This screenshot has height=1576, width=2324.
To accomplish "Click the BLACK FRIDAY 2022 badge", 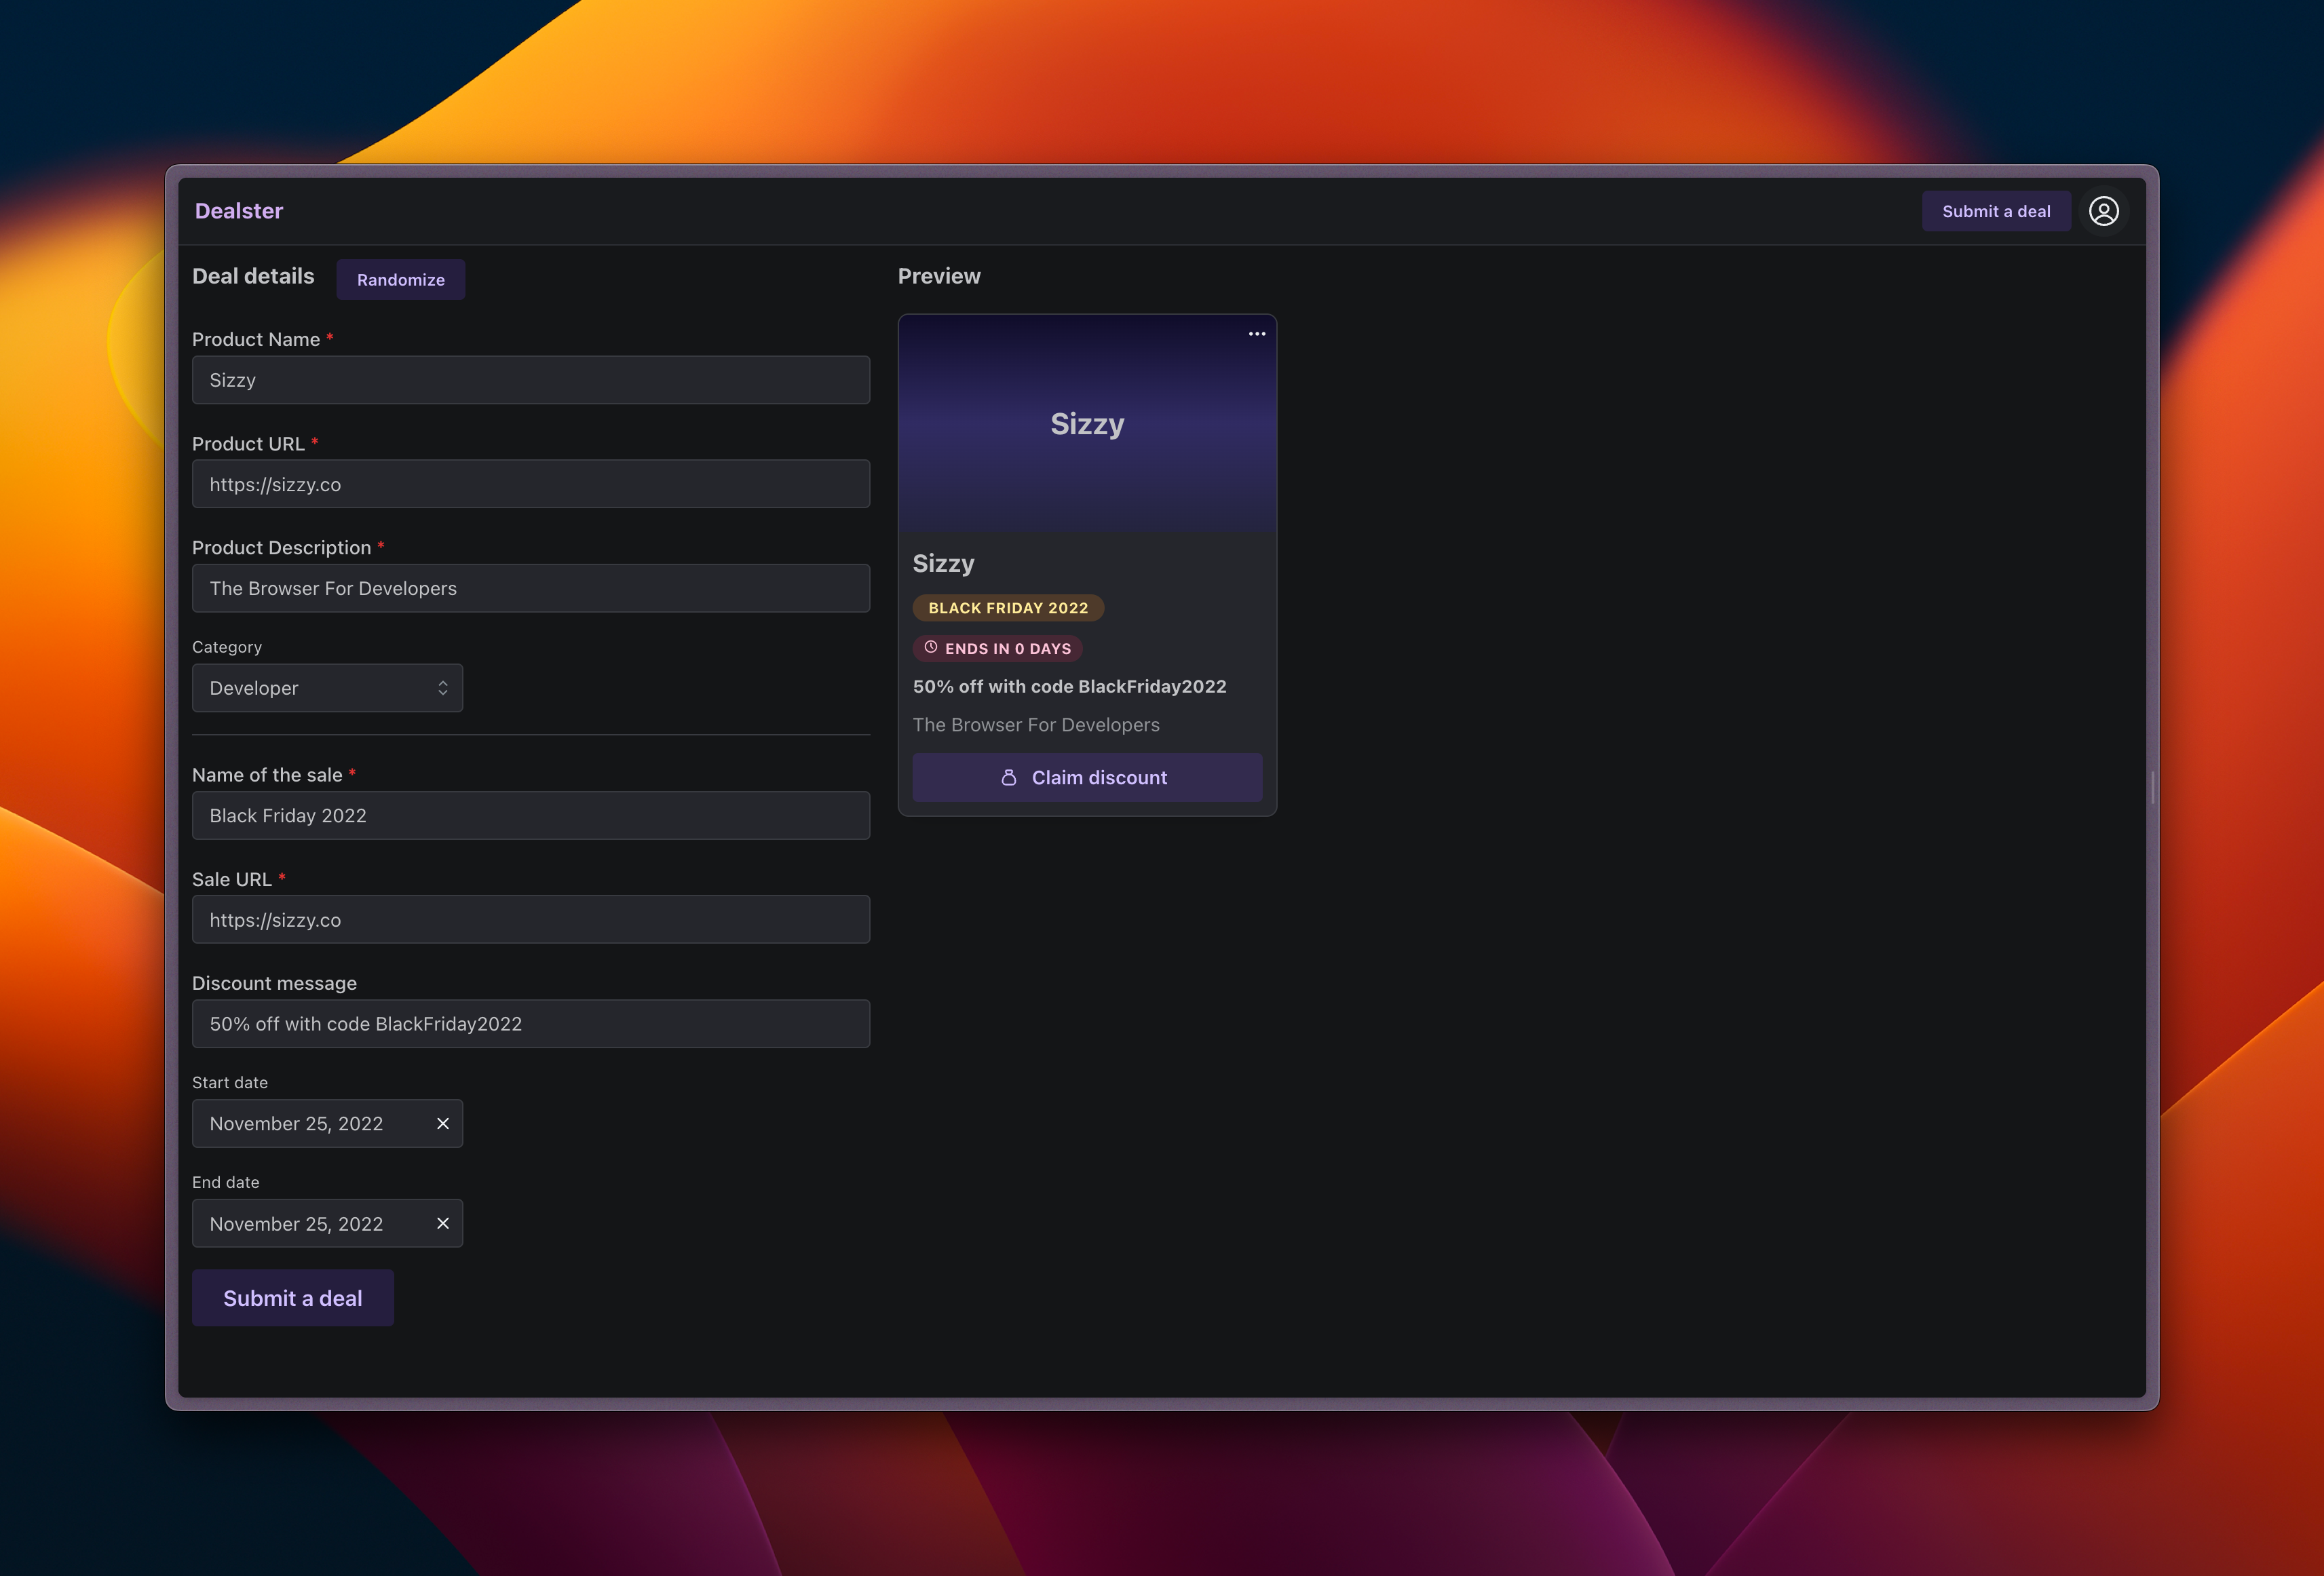I will click(x=1008, y=608).
